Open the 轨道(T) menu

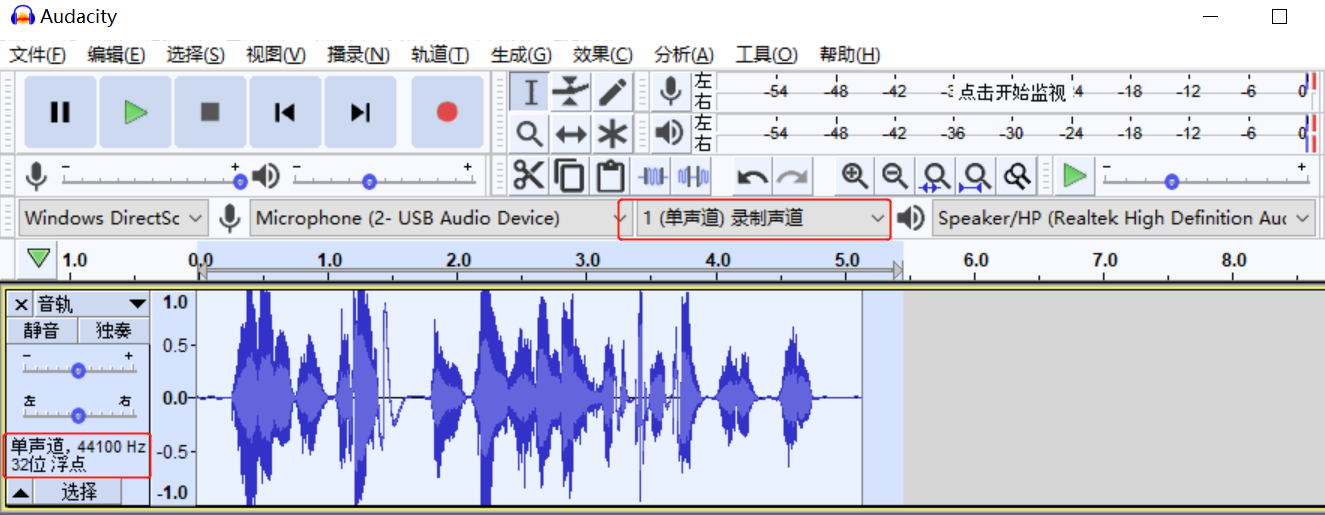coord(440,54)
